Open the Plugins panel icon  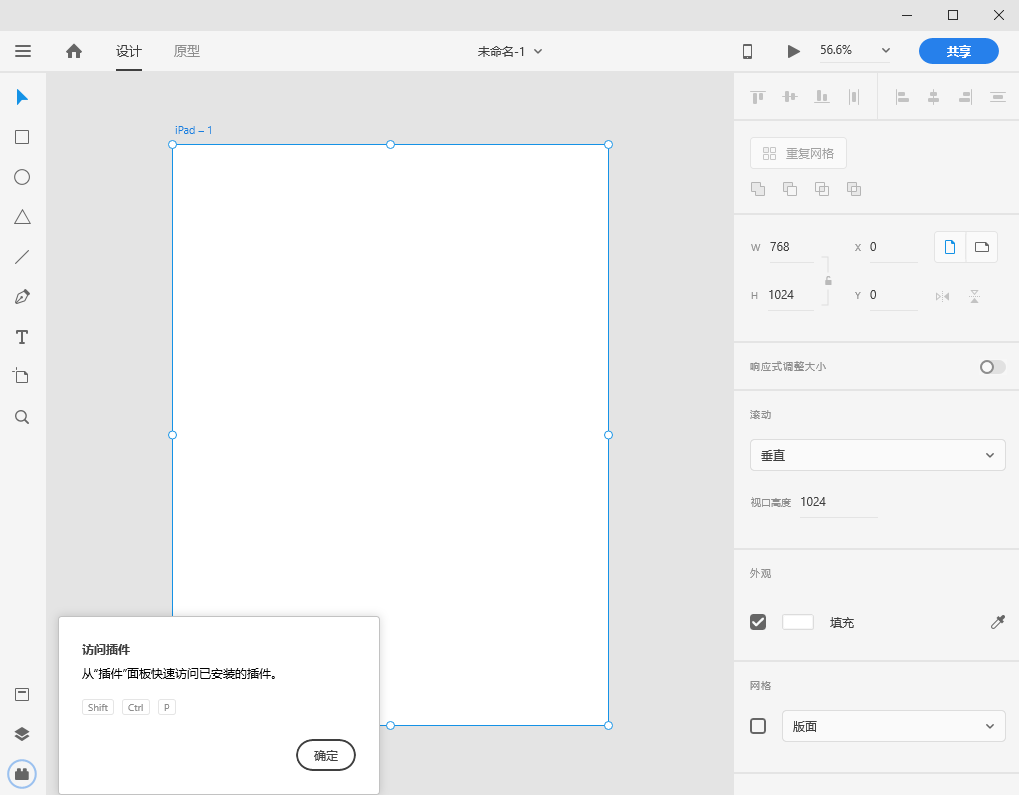tap(22, 774)
